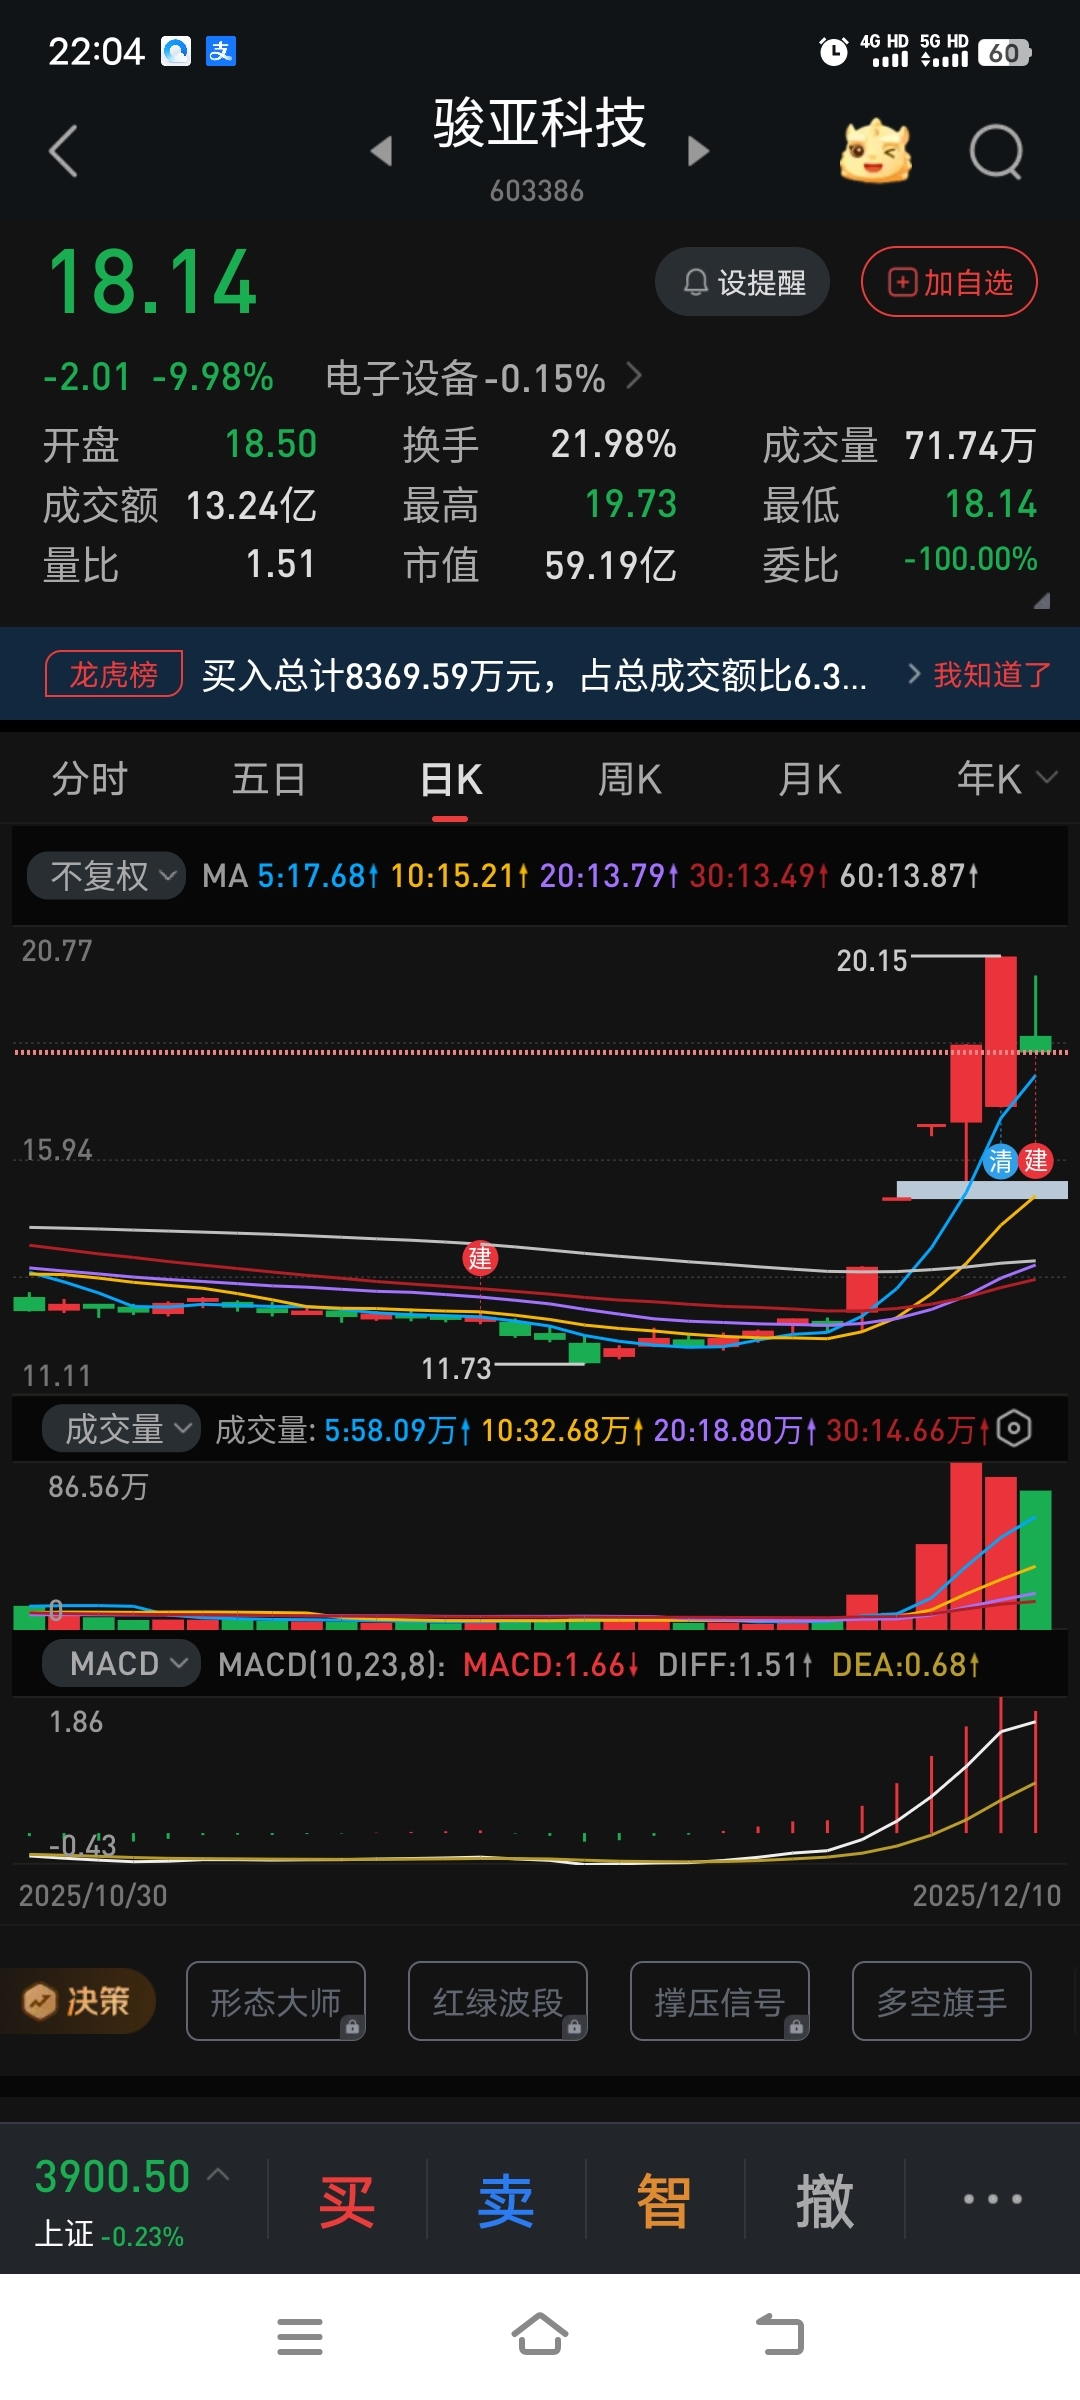Viewport: 1080px width, 2400px height.
Task: Open 红绿波段 locked feature
Action: (x=498, y=2001)
